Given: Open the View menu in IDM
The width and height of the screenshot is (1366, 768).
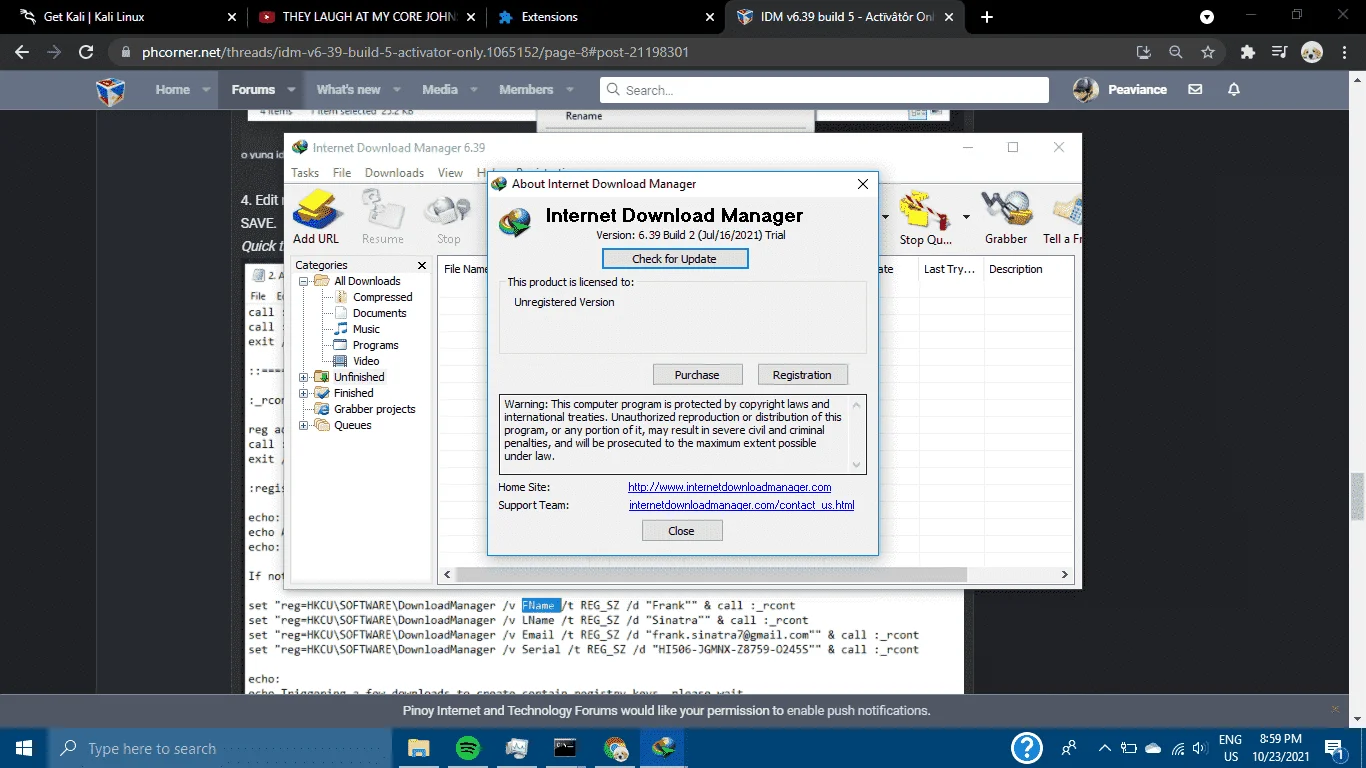Looking at the screenshot, I should pyautogui.click(x=450, y=173).
